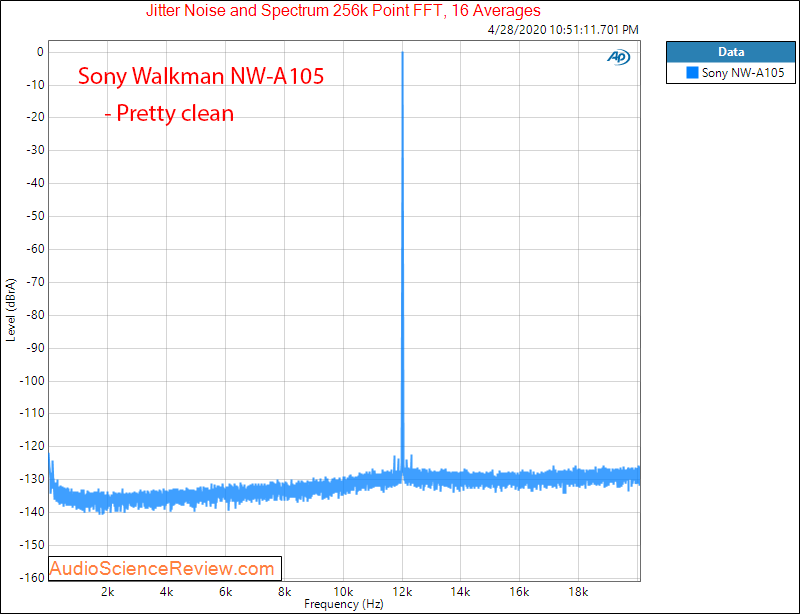Click the -50 level tick label

[35, 216]
